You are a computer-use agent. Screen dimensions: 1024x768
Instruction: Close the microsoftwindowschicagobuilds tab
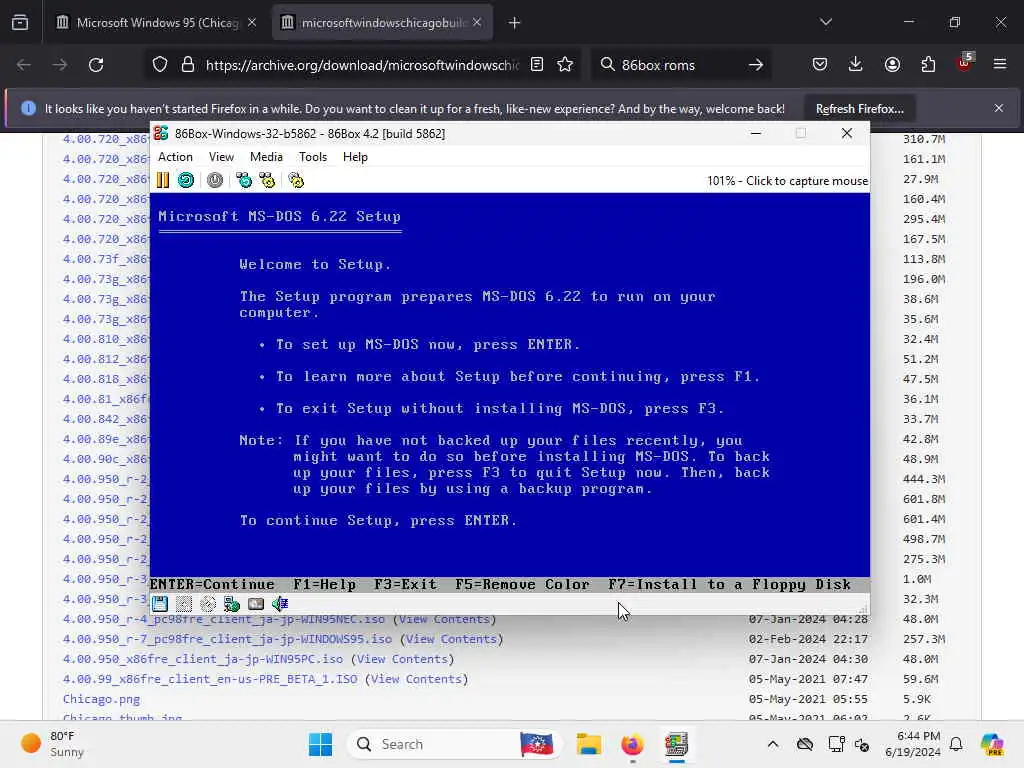[477, 23]
